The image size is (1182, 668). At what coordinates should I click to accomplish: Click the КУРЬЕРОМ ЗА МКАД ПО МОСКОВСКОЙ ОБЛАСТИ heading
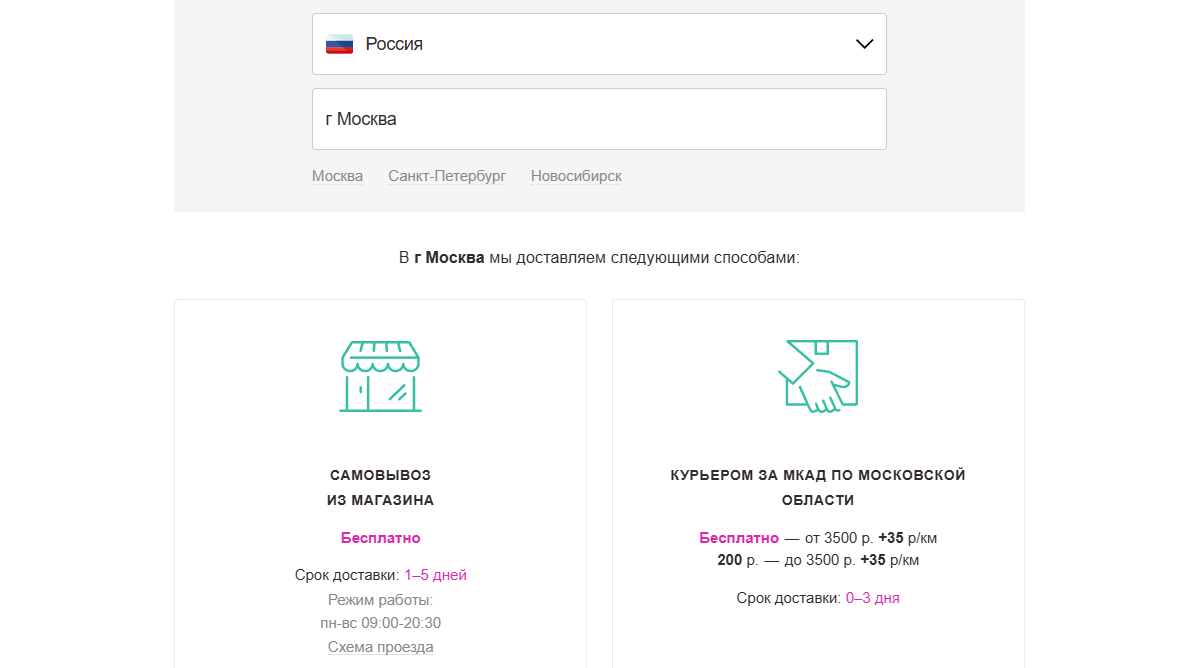(818, 487)
